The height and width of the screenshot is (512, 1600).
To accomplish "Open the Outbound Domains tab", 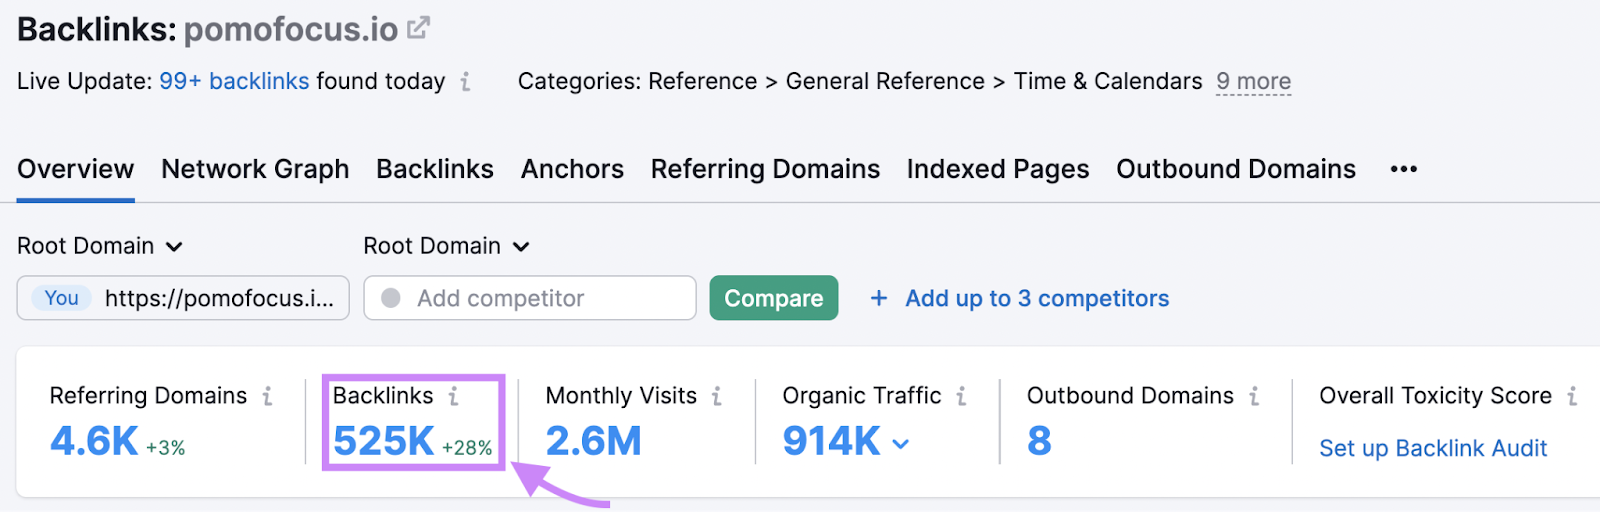I will point(1236,169).
